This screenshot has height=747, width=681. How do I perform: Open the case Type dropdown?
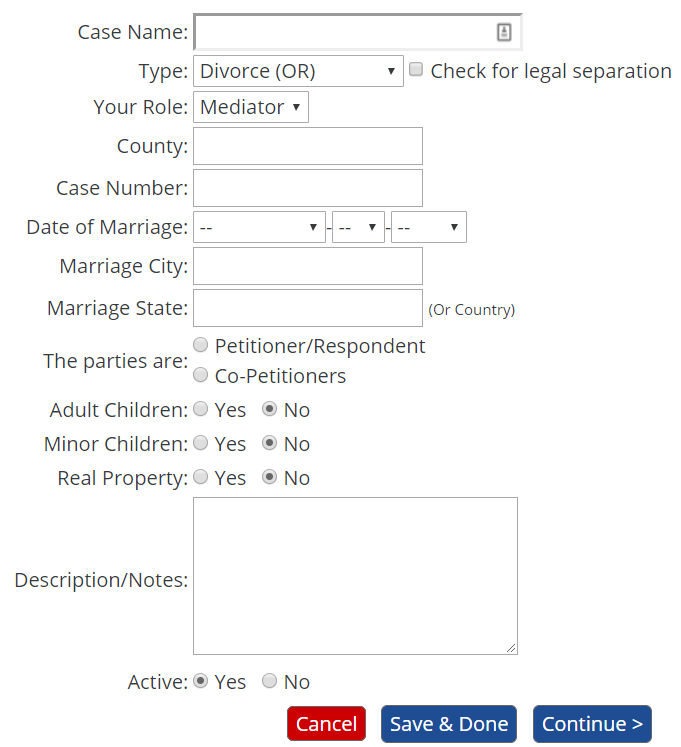(x=298, y=71)
